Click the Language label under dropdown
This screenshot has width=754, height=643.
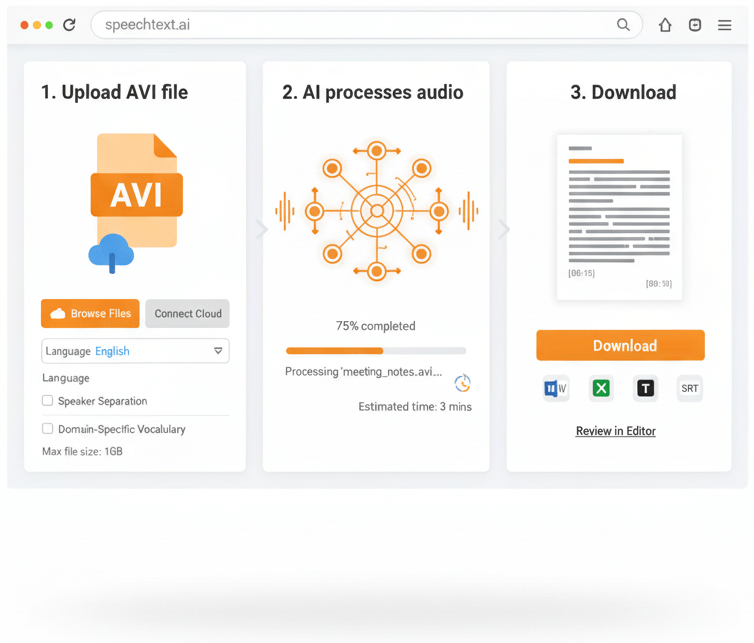click(66, 378)
